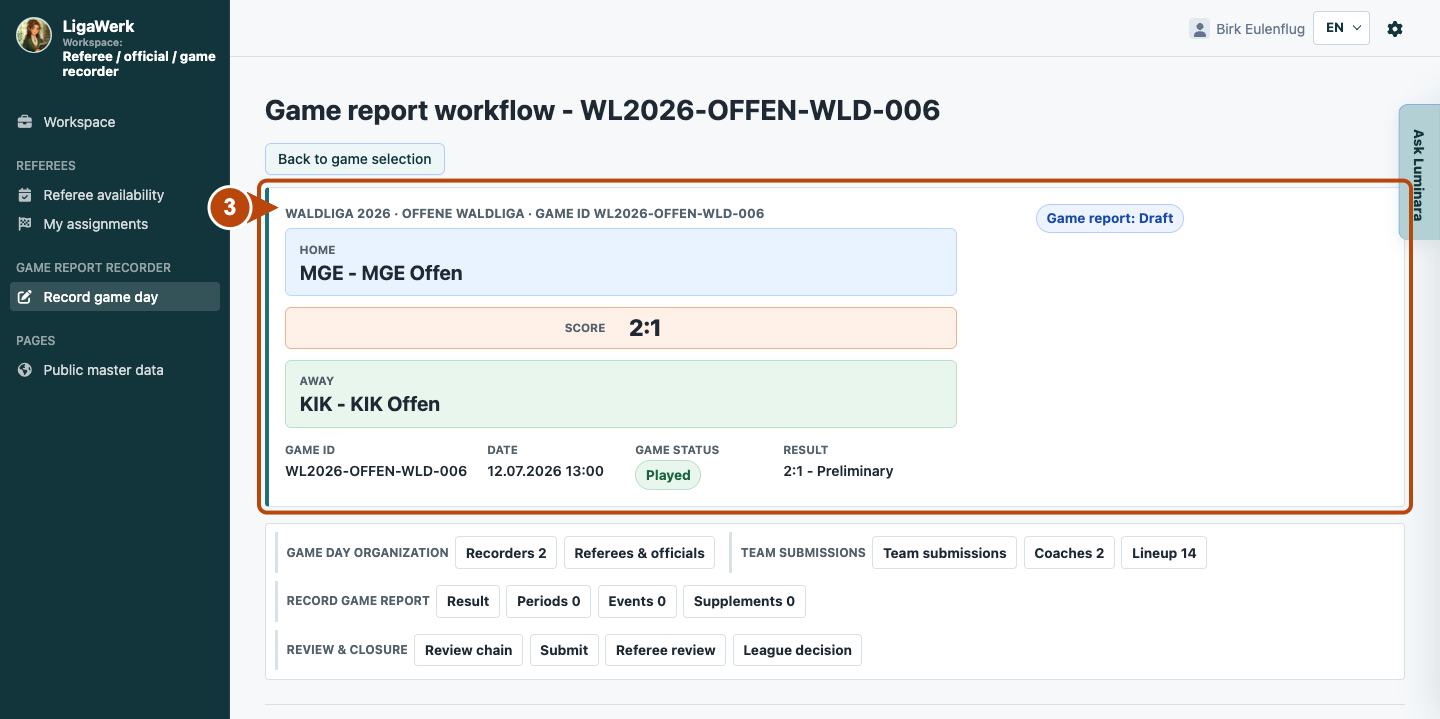The height and width of the screenshot is (719, 1440).
Task: Click the result text 2:1 - Preliminary
Action: coord(839,471)
